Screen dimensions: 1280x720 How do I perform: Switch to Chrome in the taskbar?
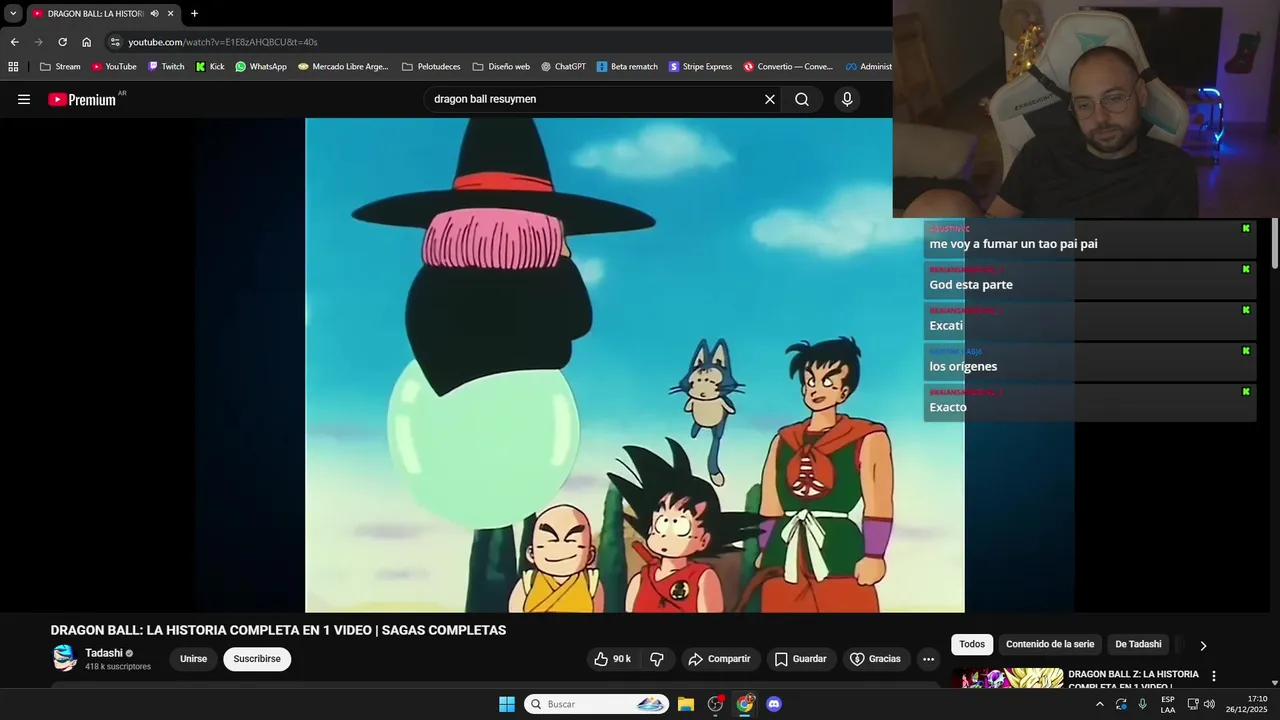coord(745,704)
